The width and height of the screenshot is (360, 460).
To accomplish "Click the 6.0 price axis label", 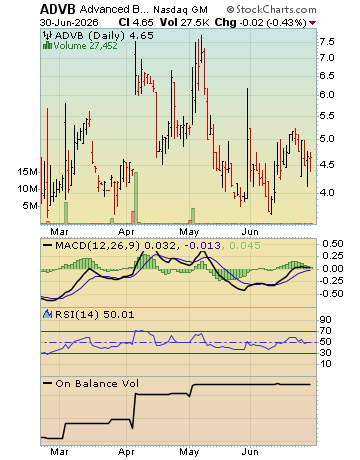I will click(x=327, y=95).
